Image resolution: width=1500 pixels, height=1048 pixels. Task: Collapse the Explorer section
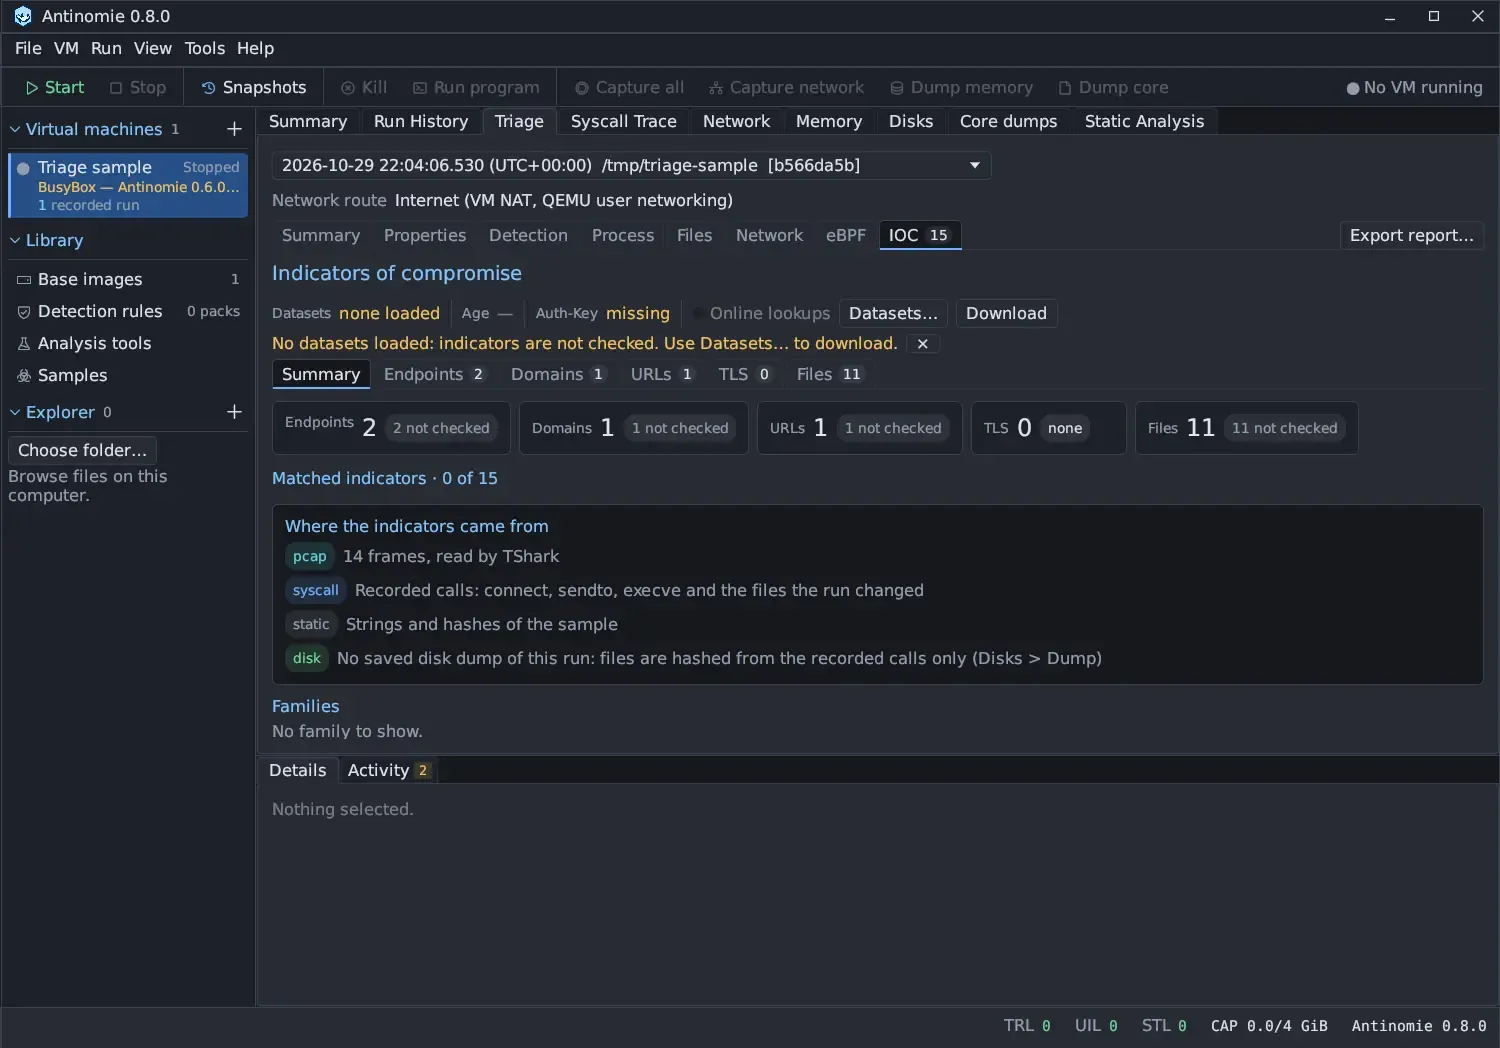point(15,412)
